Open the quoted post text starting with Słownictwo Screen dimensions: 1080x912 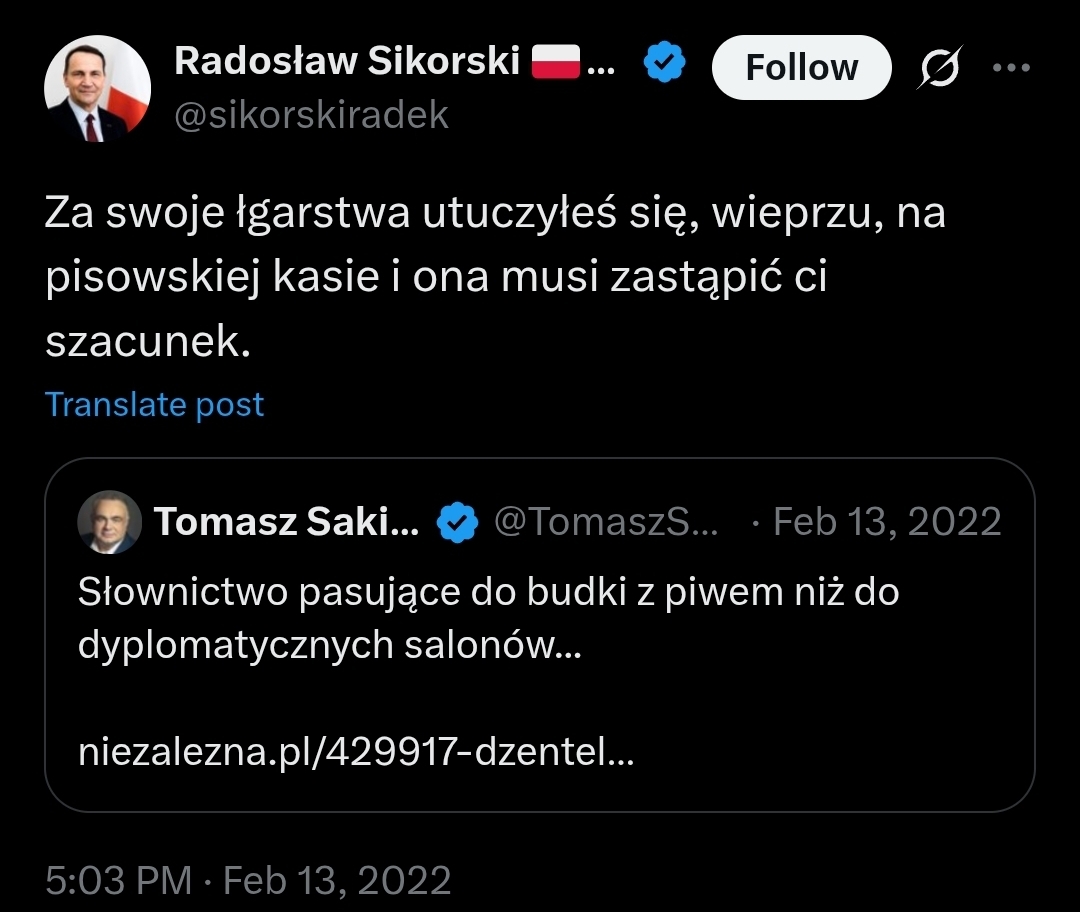(x=488, y=593)
